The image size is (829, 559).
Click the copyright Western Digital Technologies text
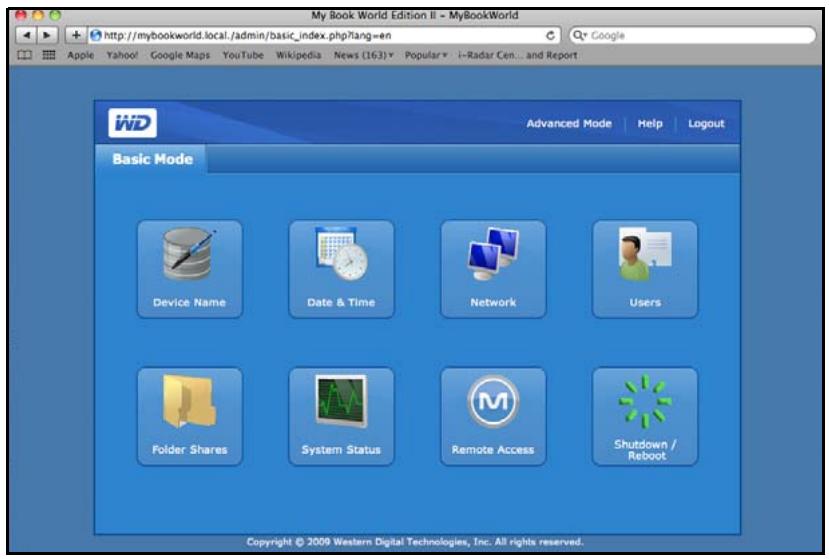point(414,542)
